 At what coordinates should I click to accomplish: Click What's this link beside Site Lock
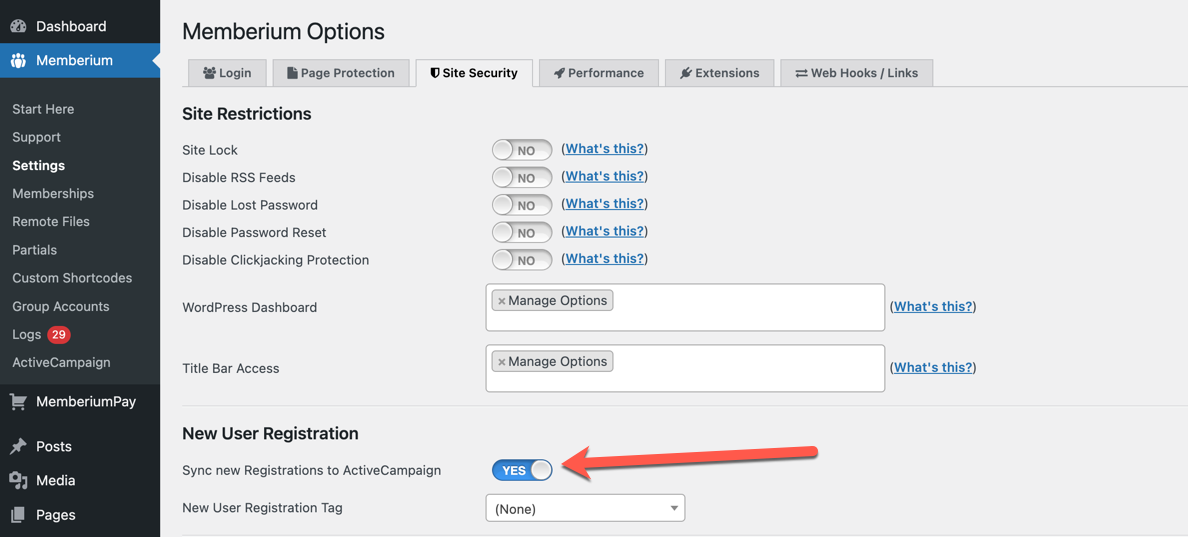click(x=604, y=148)
